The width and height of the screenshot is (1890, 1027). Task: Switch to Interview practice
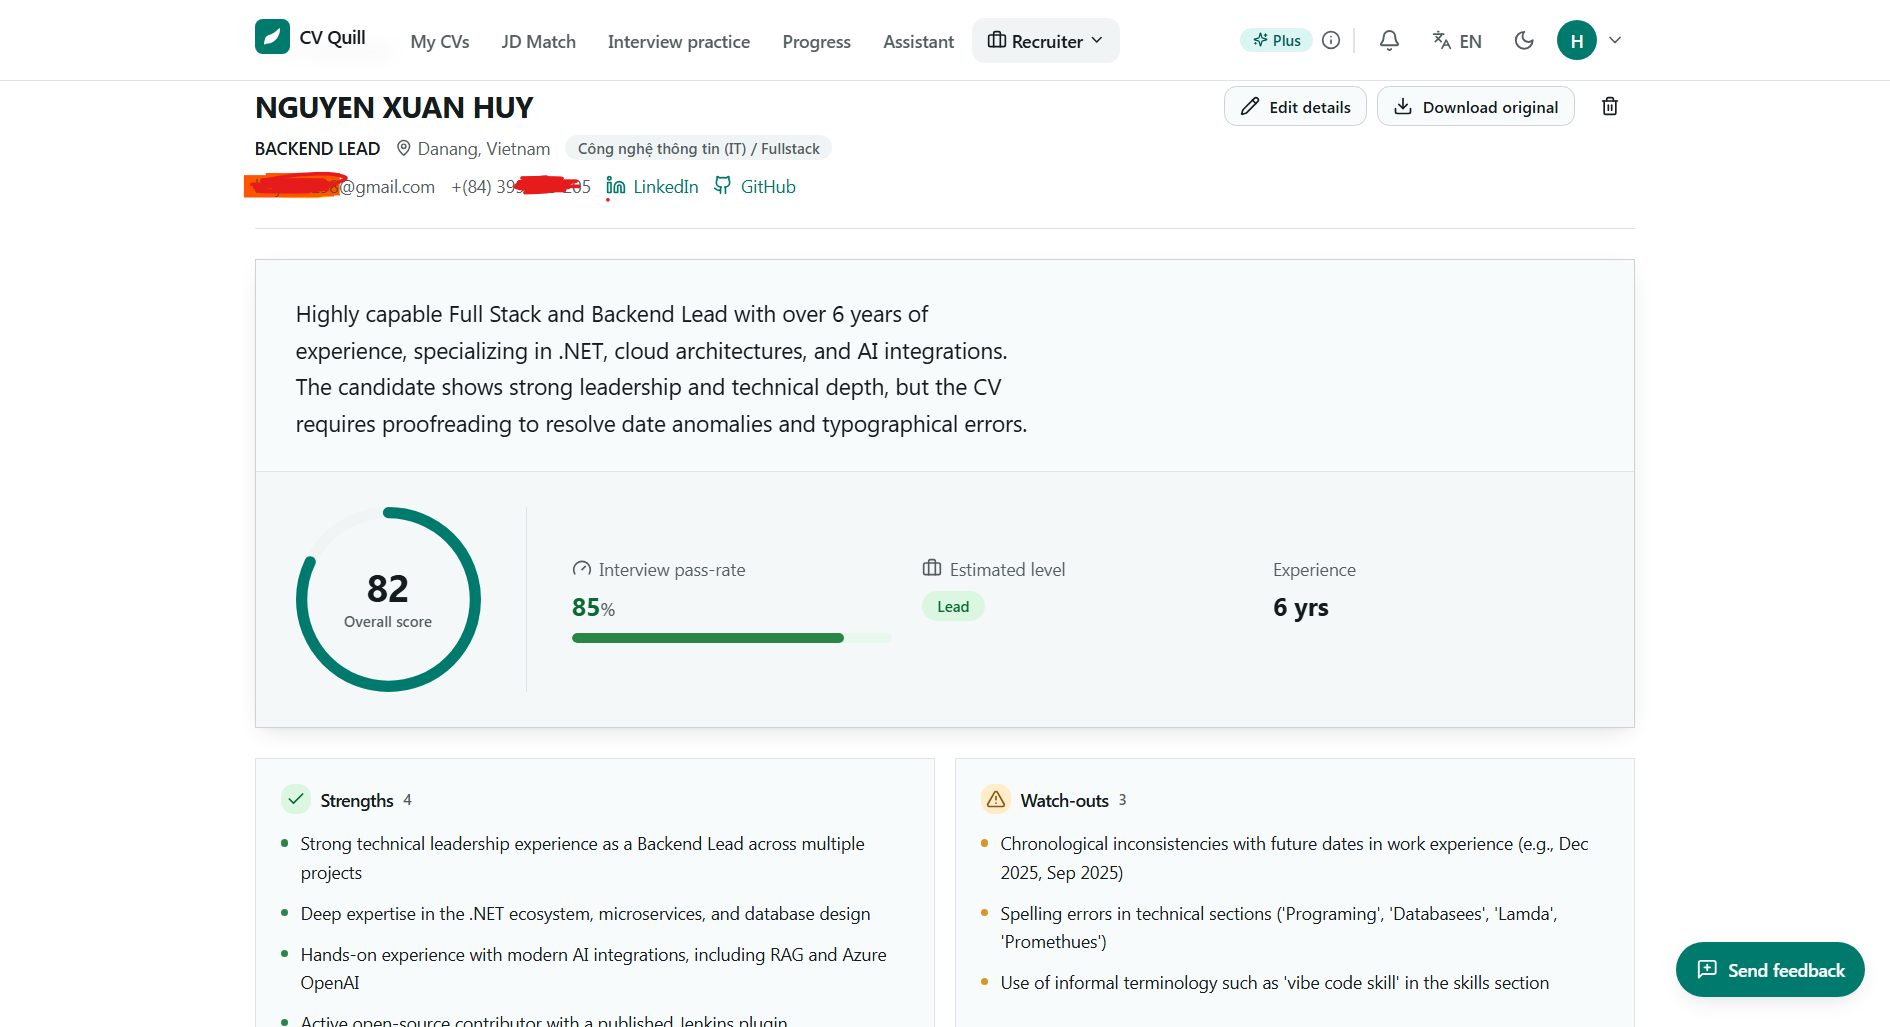coord(679,42)
